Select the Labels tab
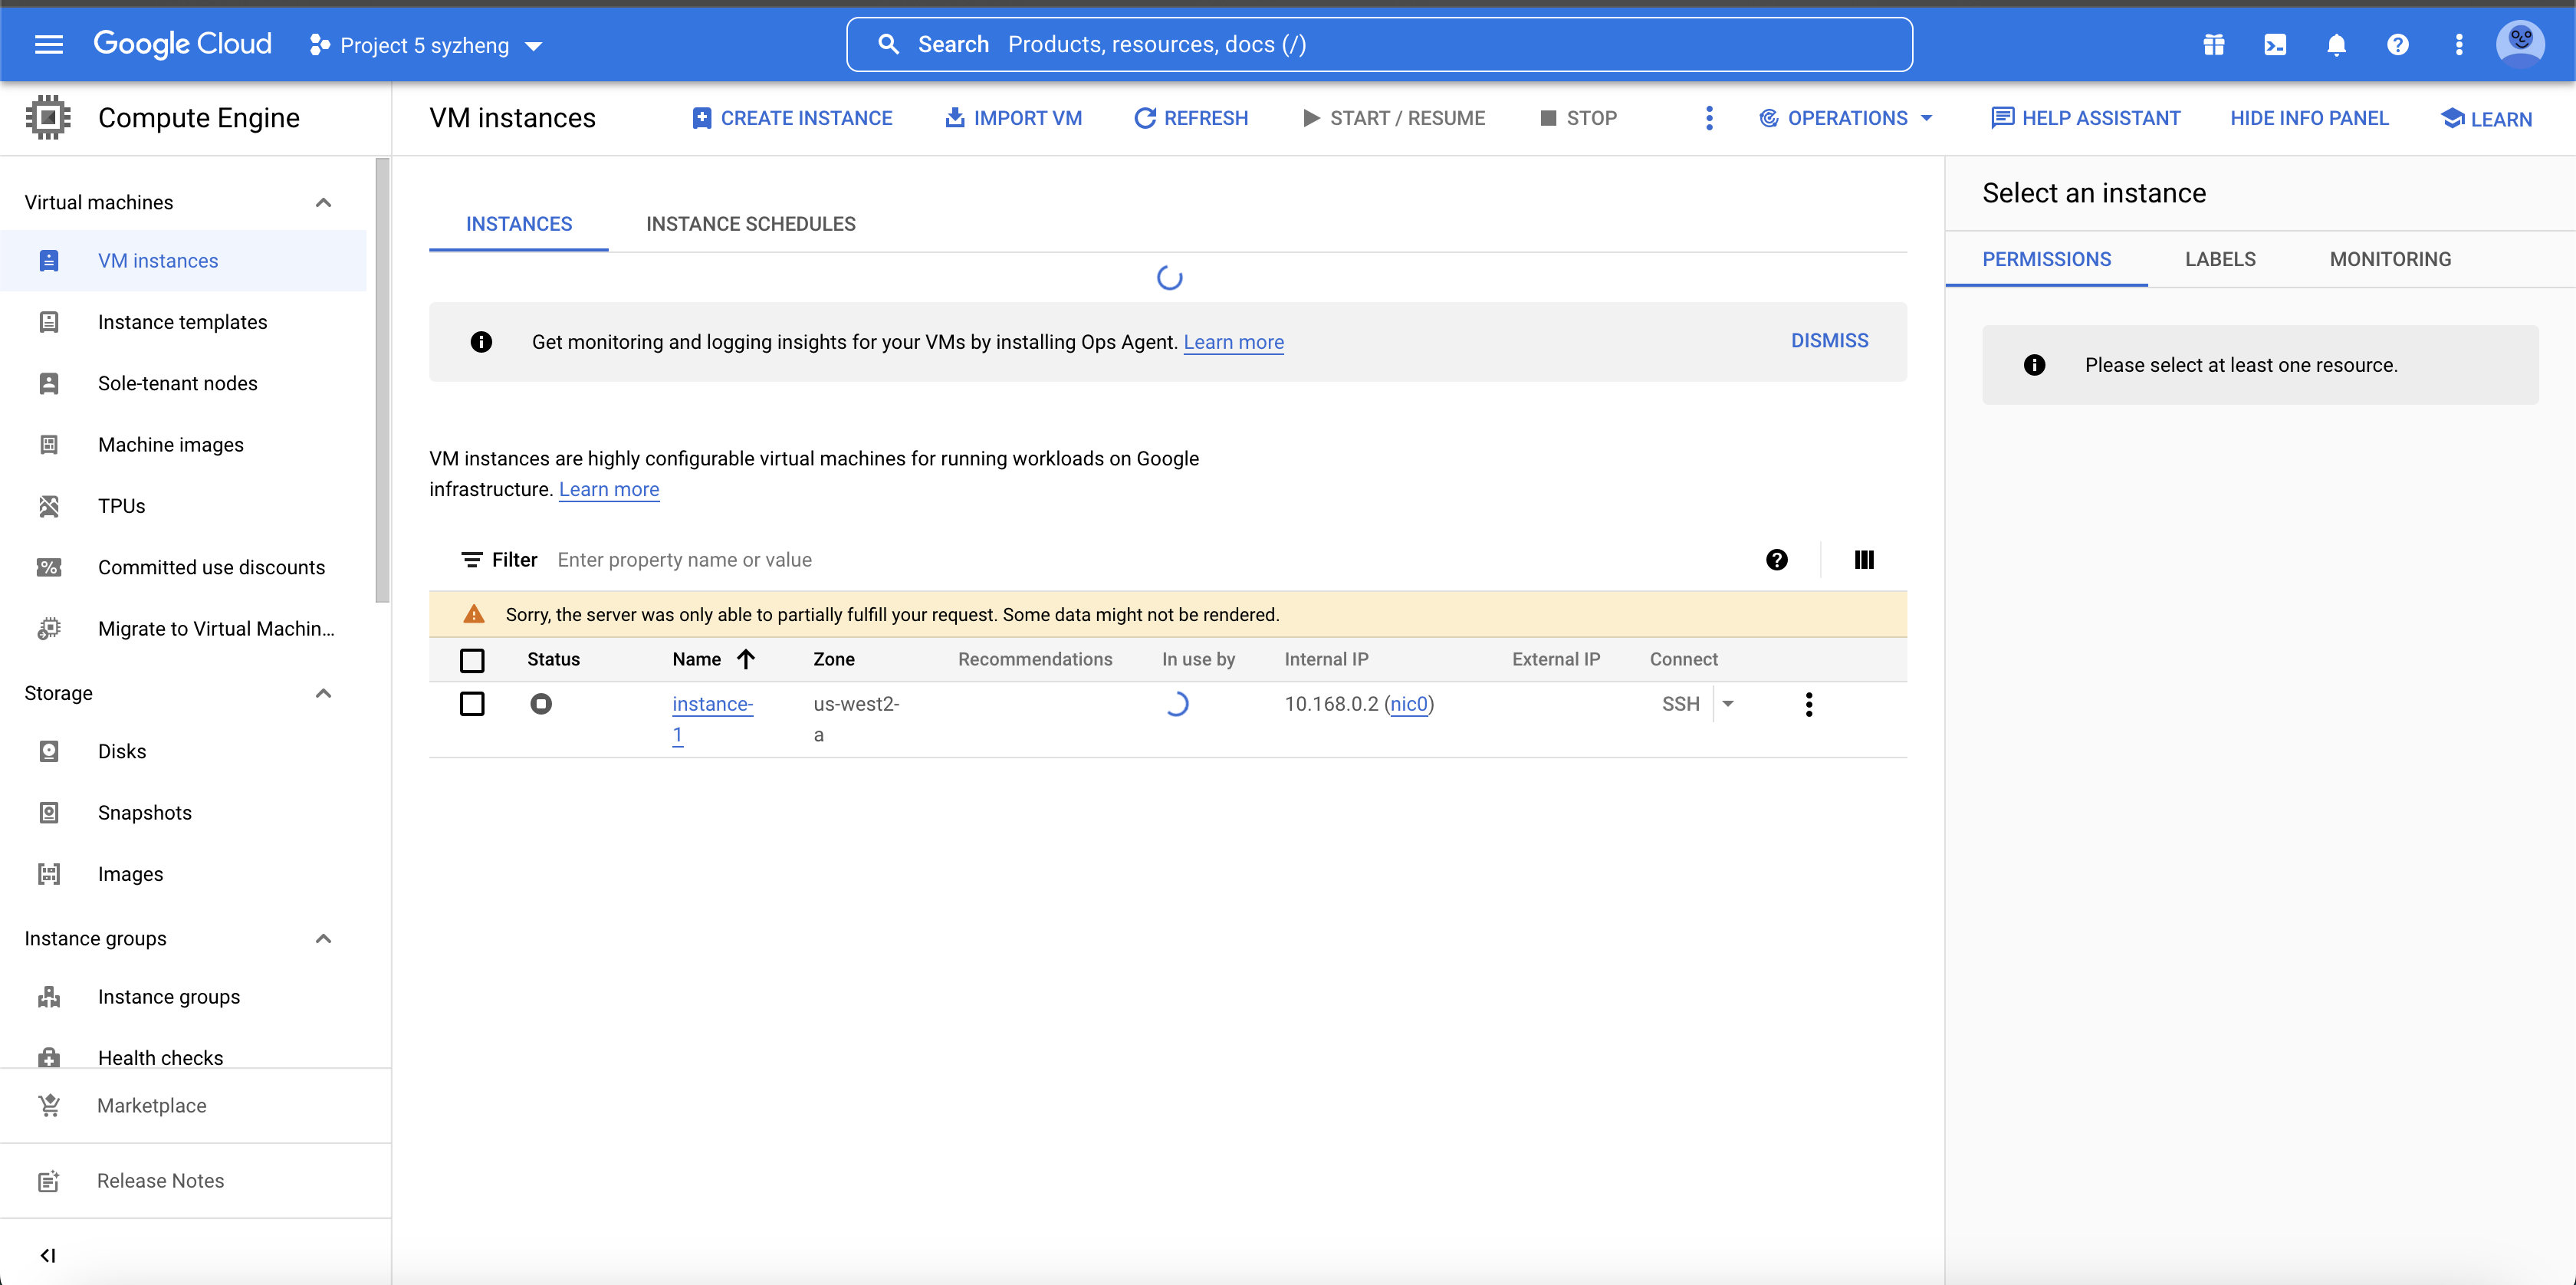The height and width of the screenshot is (1285, 2576). click(2220, 259)
